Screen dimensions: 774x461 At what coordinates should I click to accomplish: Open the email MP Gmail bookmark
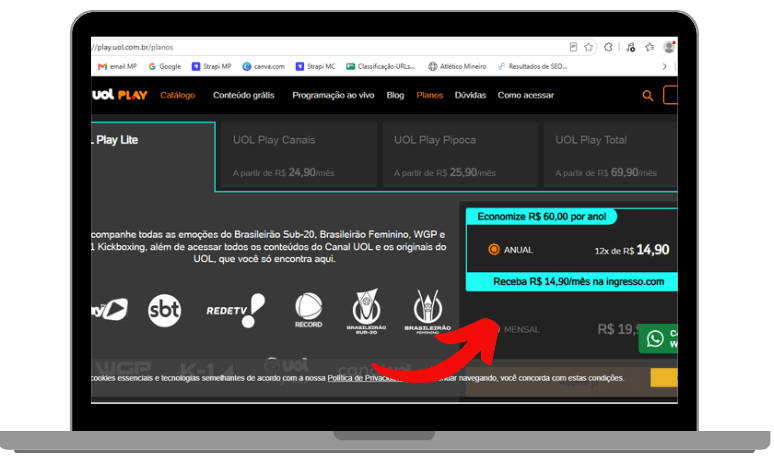[117, 66]
